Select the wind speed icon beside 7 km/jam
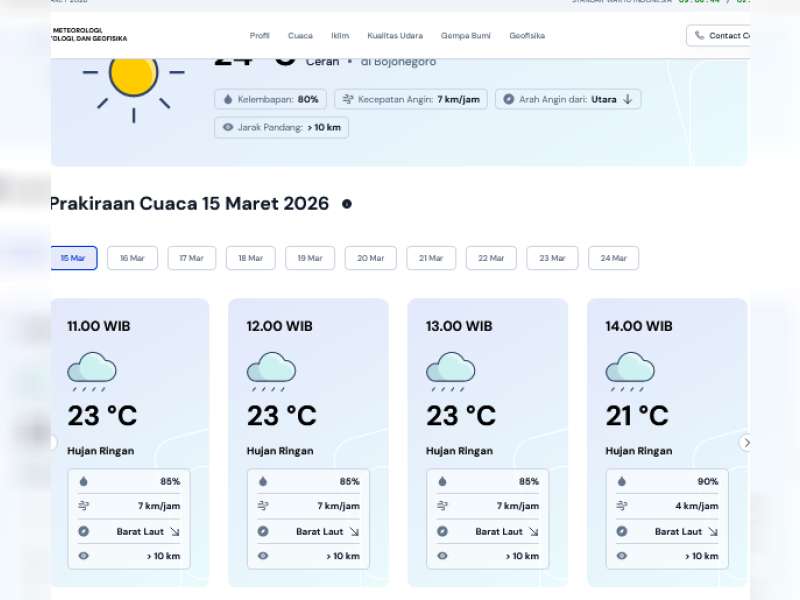Viewport: 800px width, 600px height. [x=347, y=99]
